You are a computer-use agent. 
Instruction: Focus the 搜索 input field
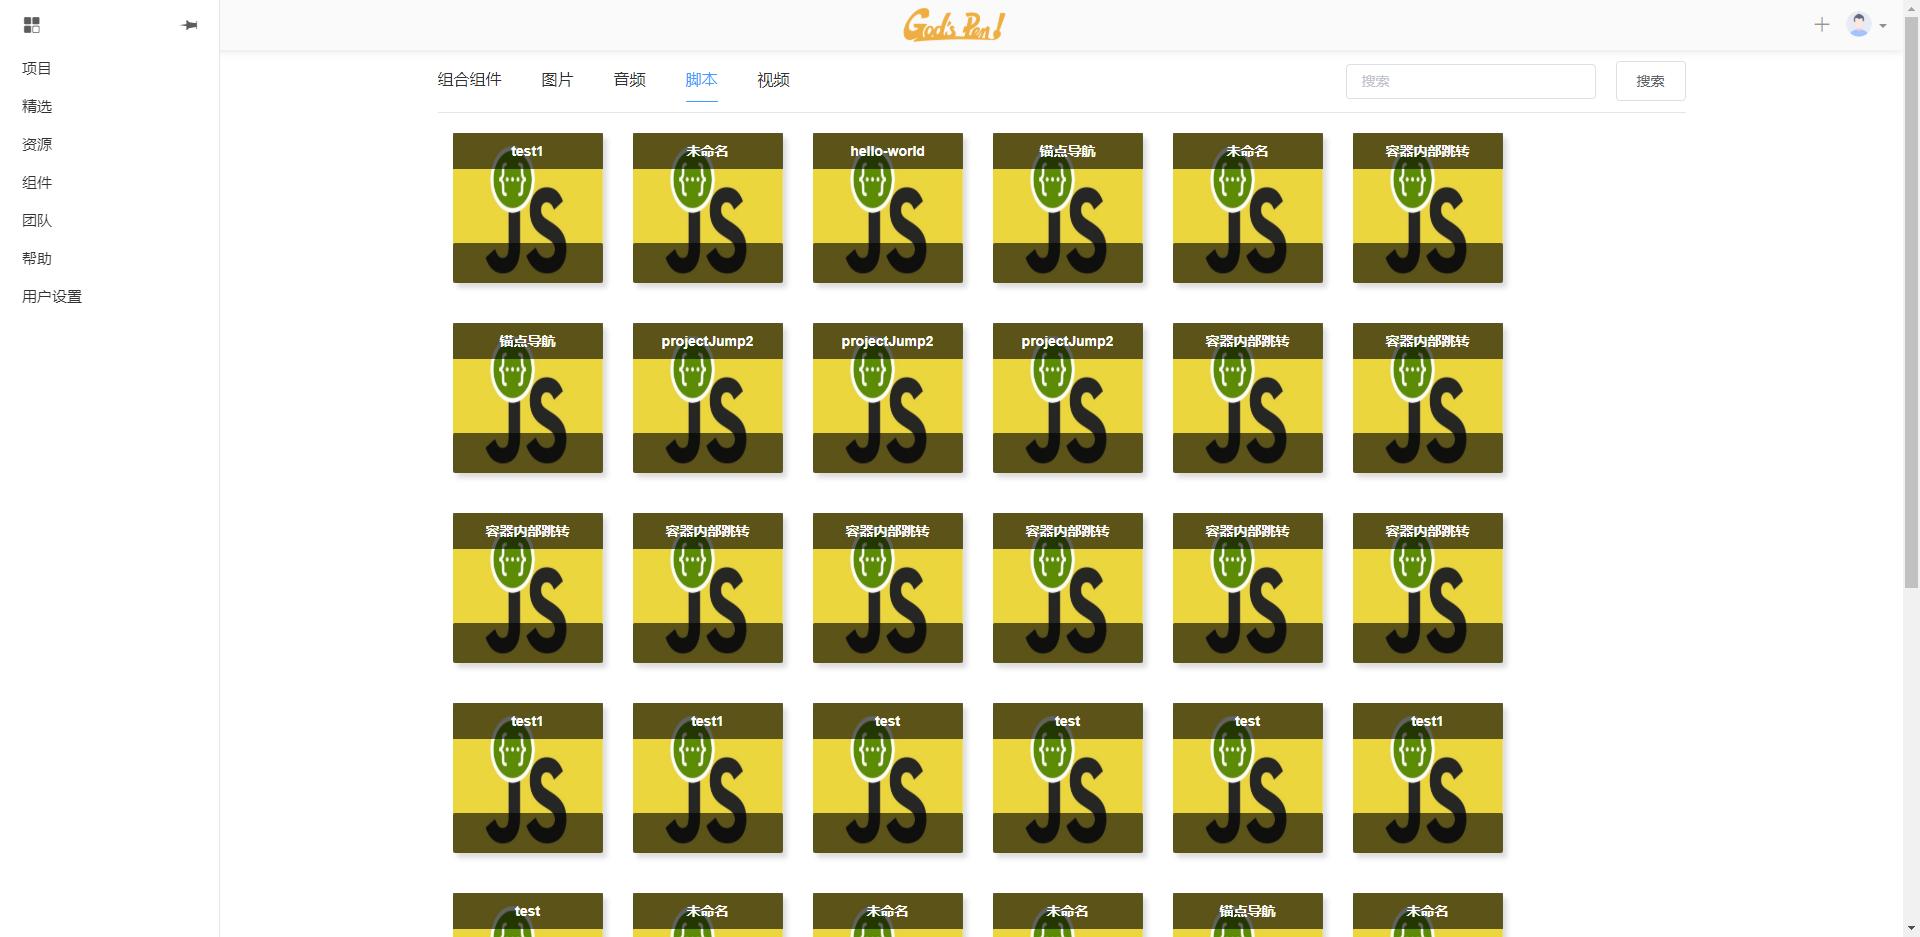[1470, 81]
